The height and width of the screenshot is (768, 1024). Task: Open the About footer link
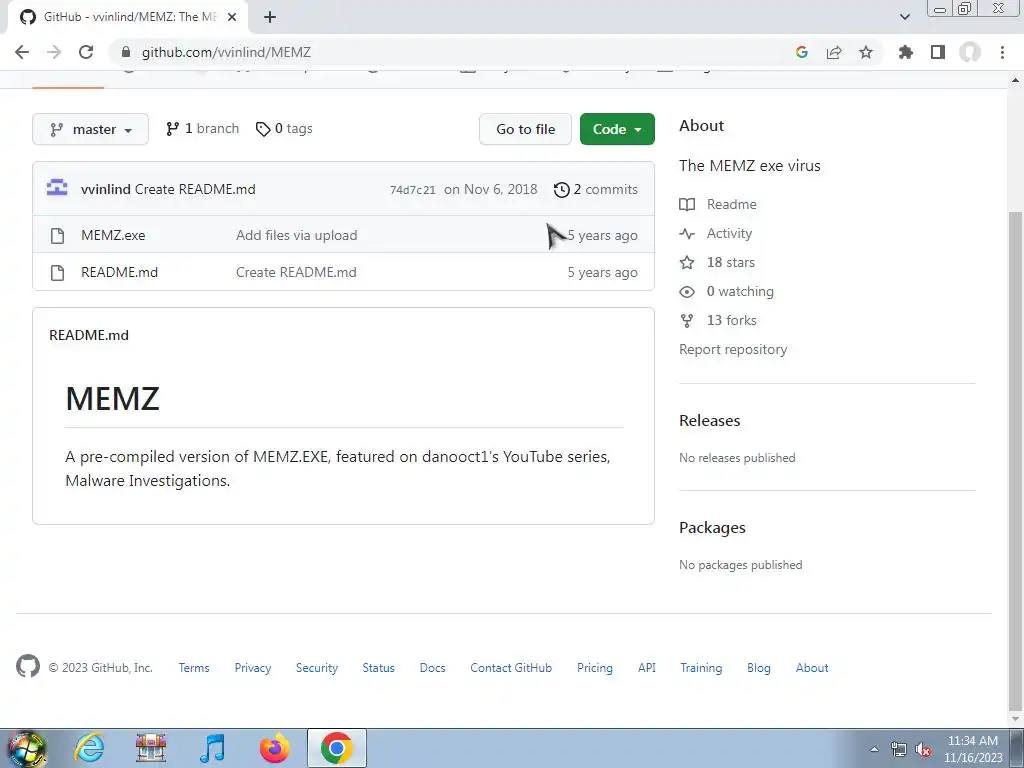tap(812, 668)
